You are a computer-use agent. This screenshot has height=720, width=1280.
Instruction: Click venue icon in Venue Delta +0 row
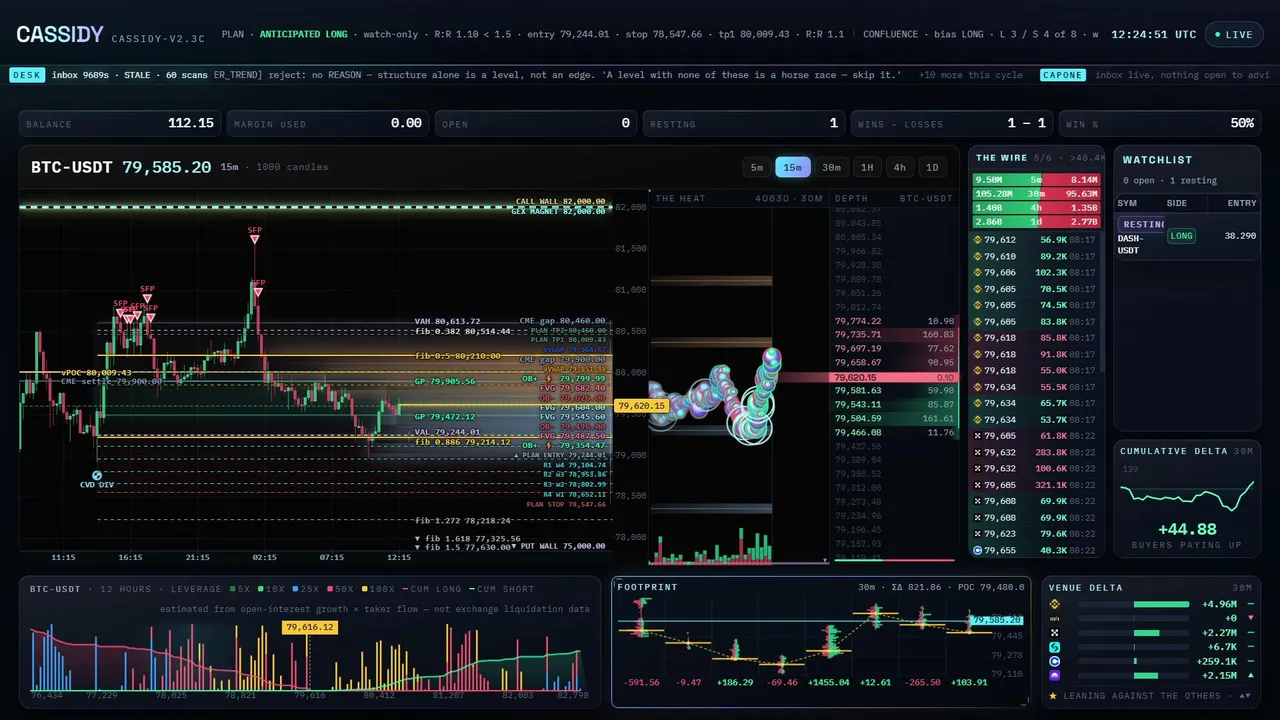(1053, 618)
